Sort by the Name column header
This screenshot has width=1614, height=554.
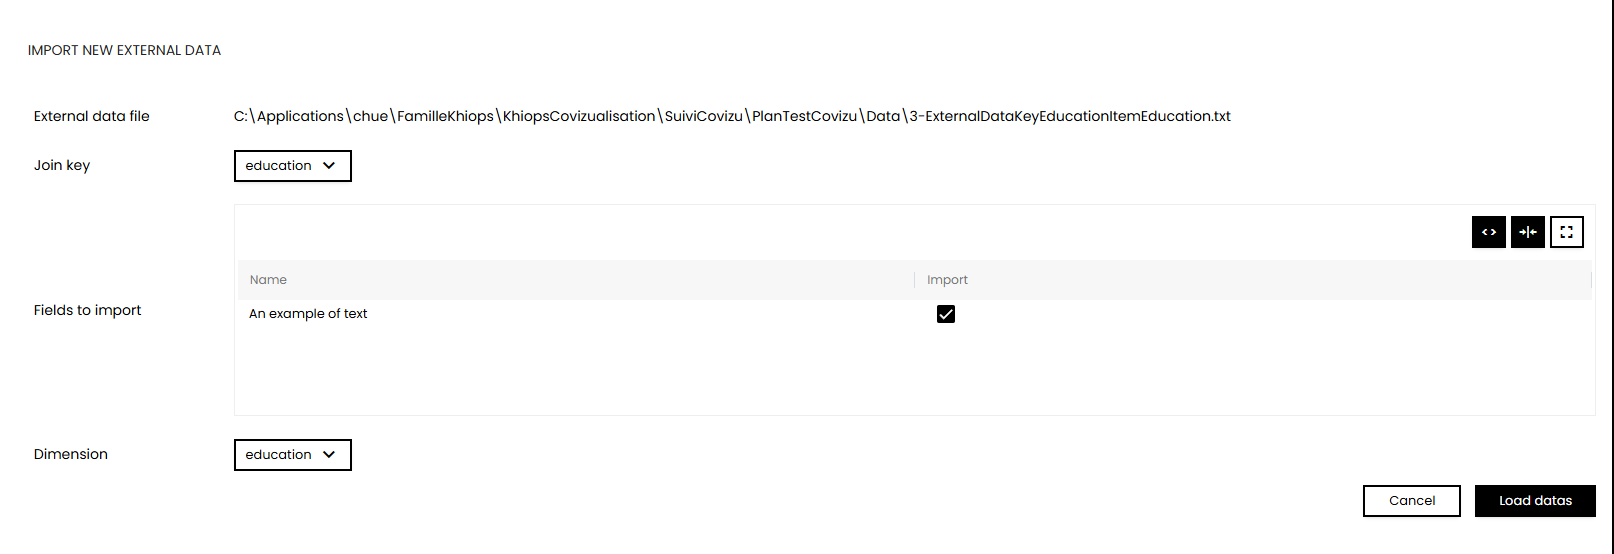268,280
